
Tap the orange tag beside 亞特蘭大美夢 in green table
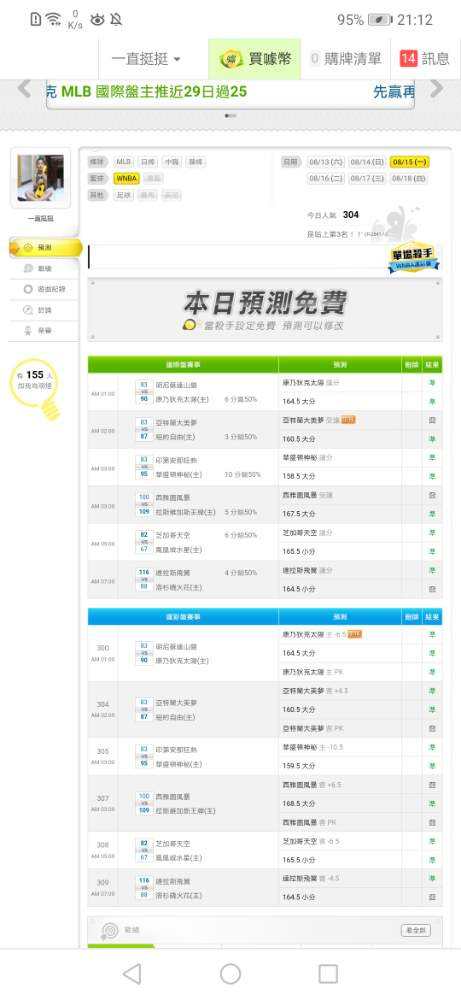point(348,420)
